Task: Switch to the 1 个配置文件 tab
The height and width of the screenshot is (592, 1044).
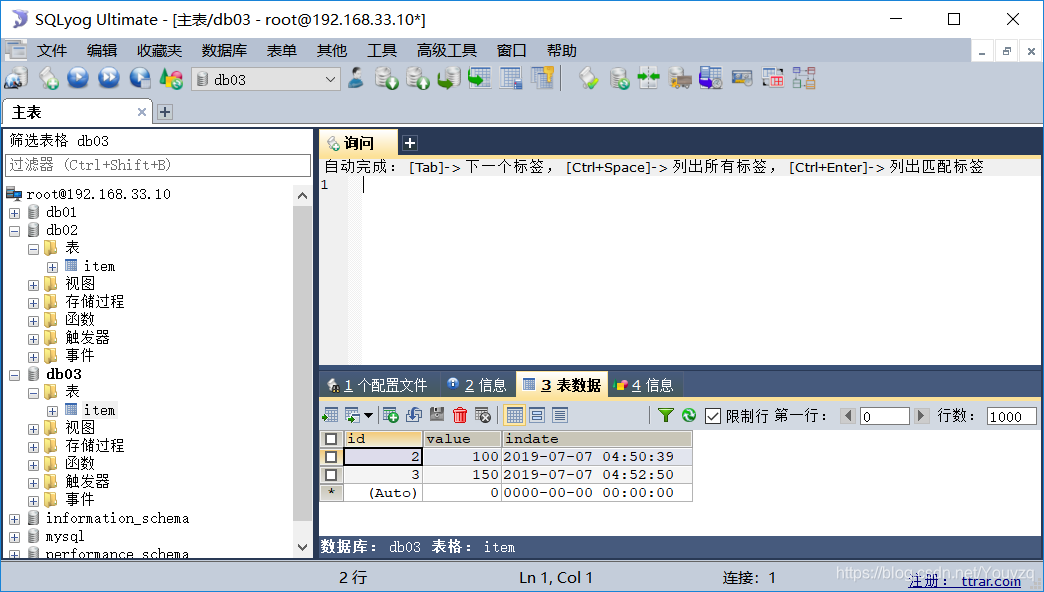Action: tap(378, 385)
